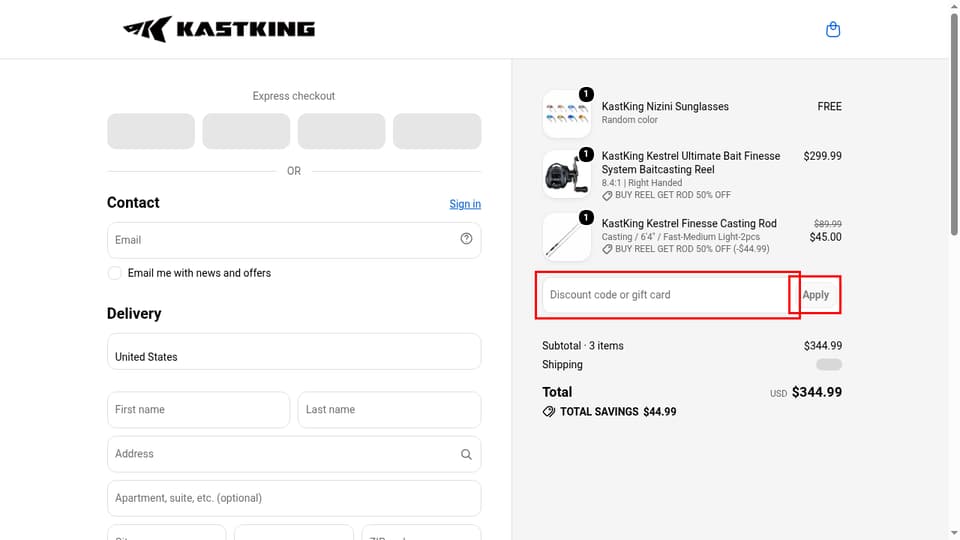Screen dimensions: 960x540
Task: Open the United States country dropdown
Action: pyautogui.click(x=294, y=351)
